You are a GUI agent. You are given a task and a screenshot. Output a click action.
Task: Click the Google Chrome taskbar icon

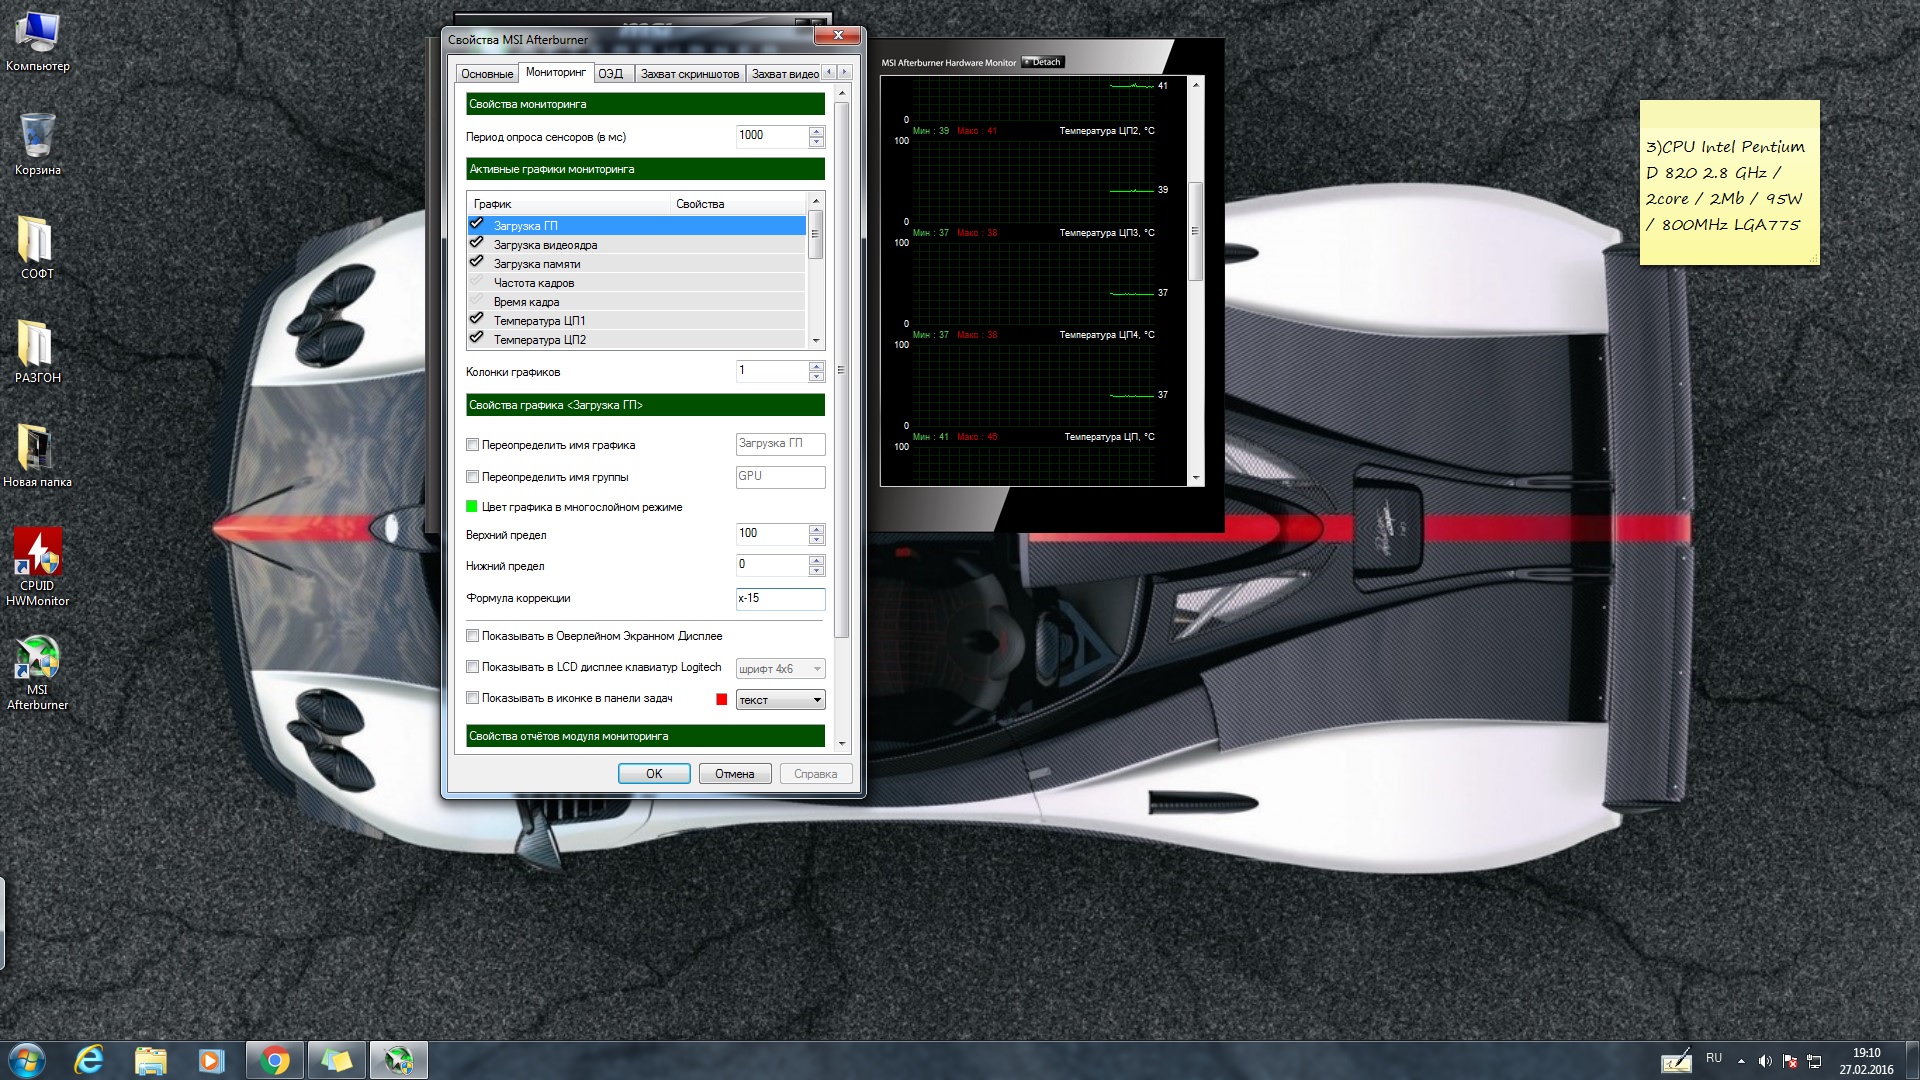pyautogui.click(x=274, y=1060)
